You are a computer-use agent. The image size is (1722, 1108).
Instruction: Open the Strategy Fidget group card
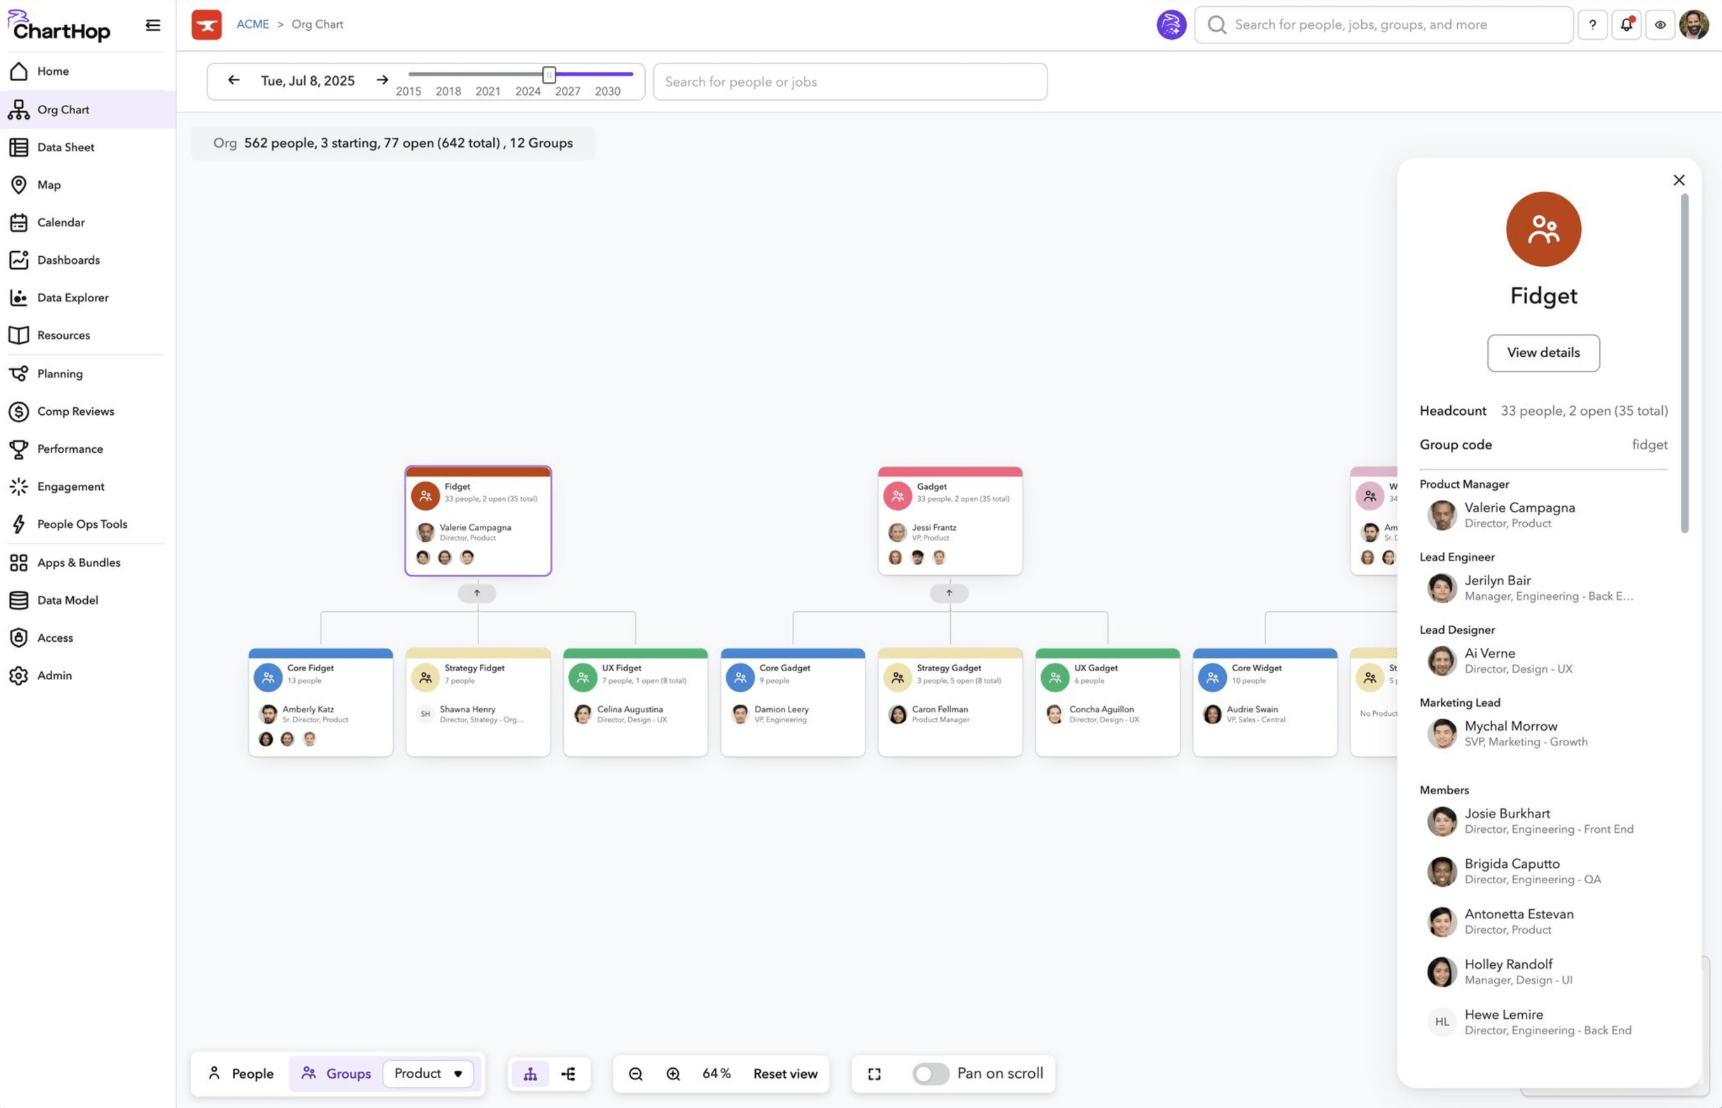click(478, 703)
